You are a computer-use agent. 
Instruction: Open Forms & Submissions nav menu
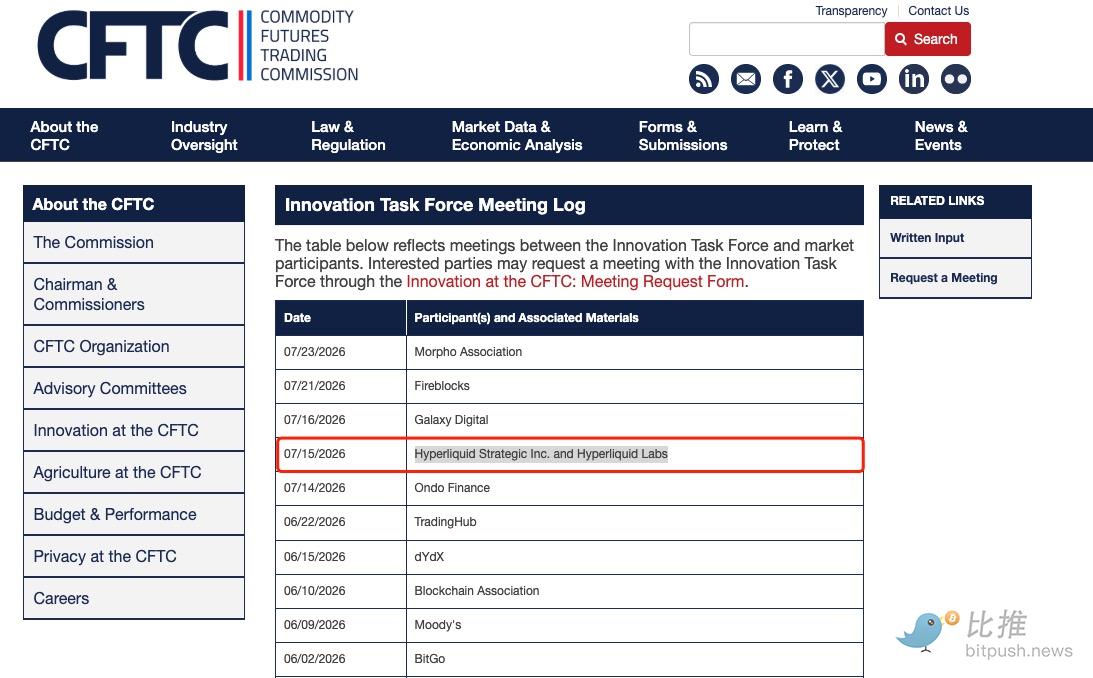coord(682,136)
